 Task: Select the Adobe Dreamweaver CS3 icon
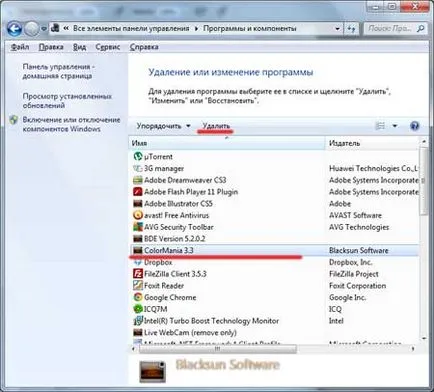click(138, 180)
